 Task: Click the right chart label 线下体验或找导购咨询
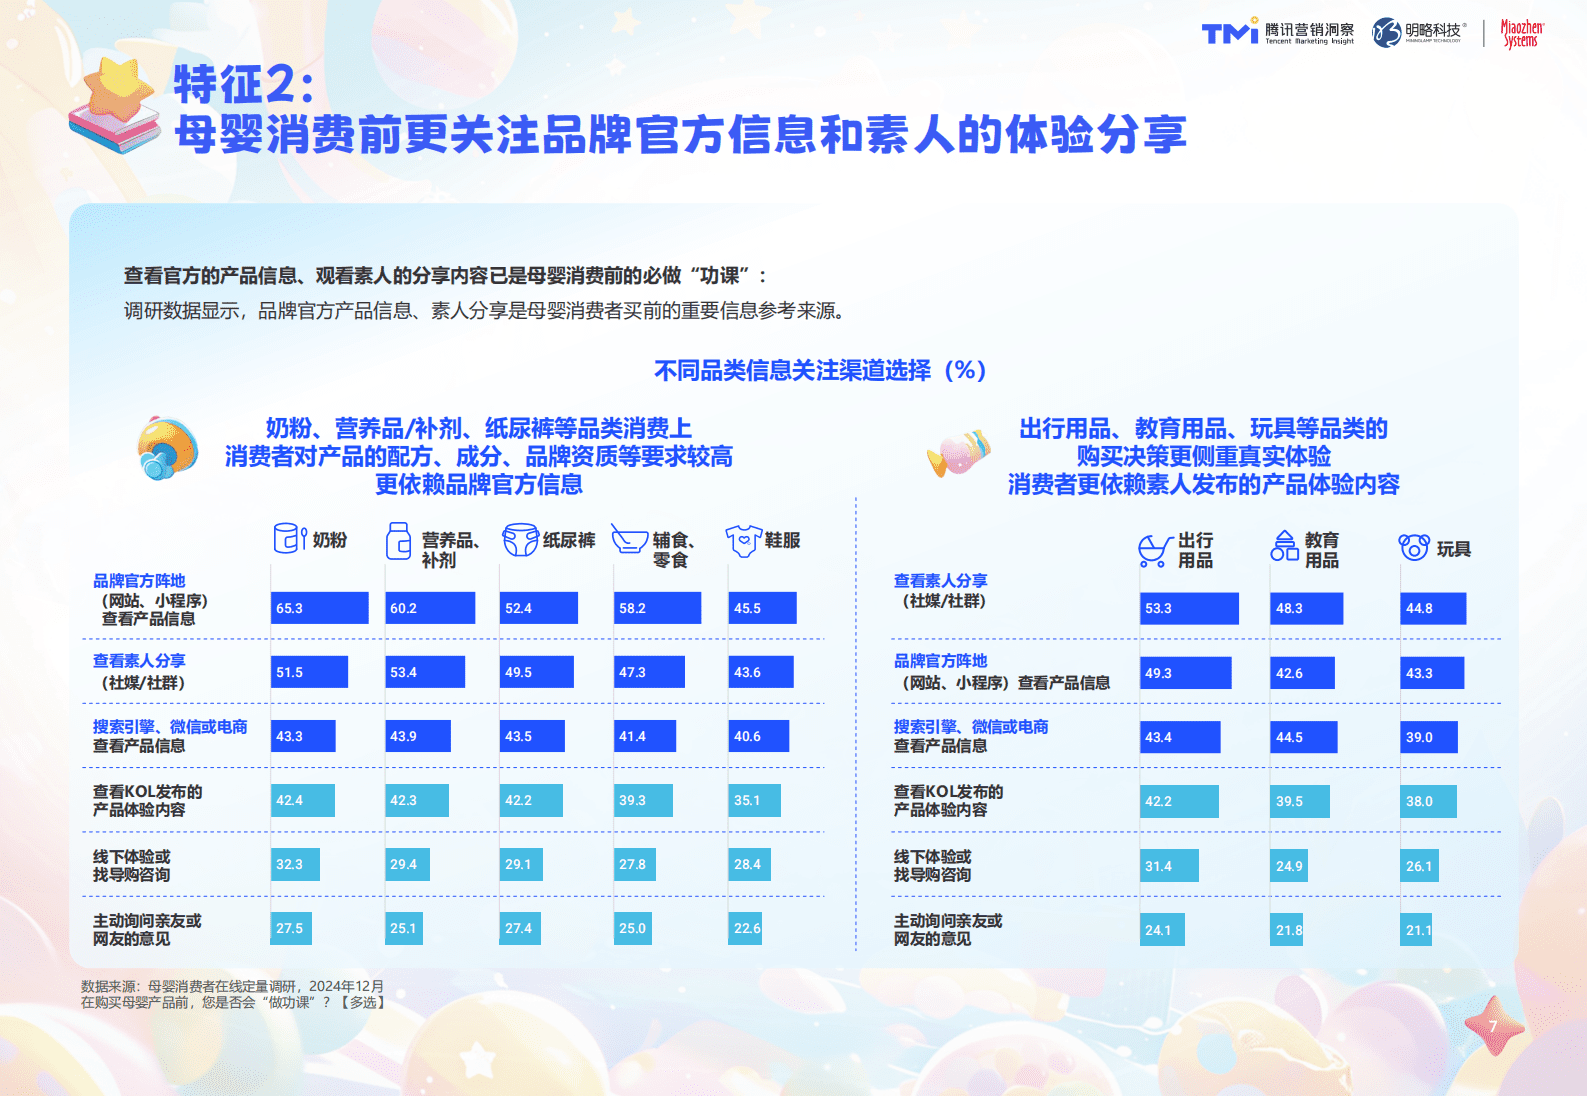tap(932, 865)
